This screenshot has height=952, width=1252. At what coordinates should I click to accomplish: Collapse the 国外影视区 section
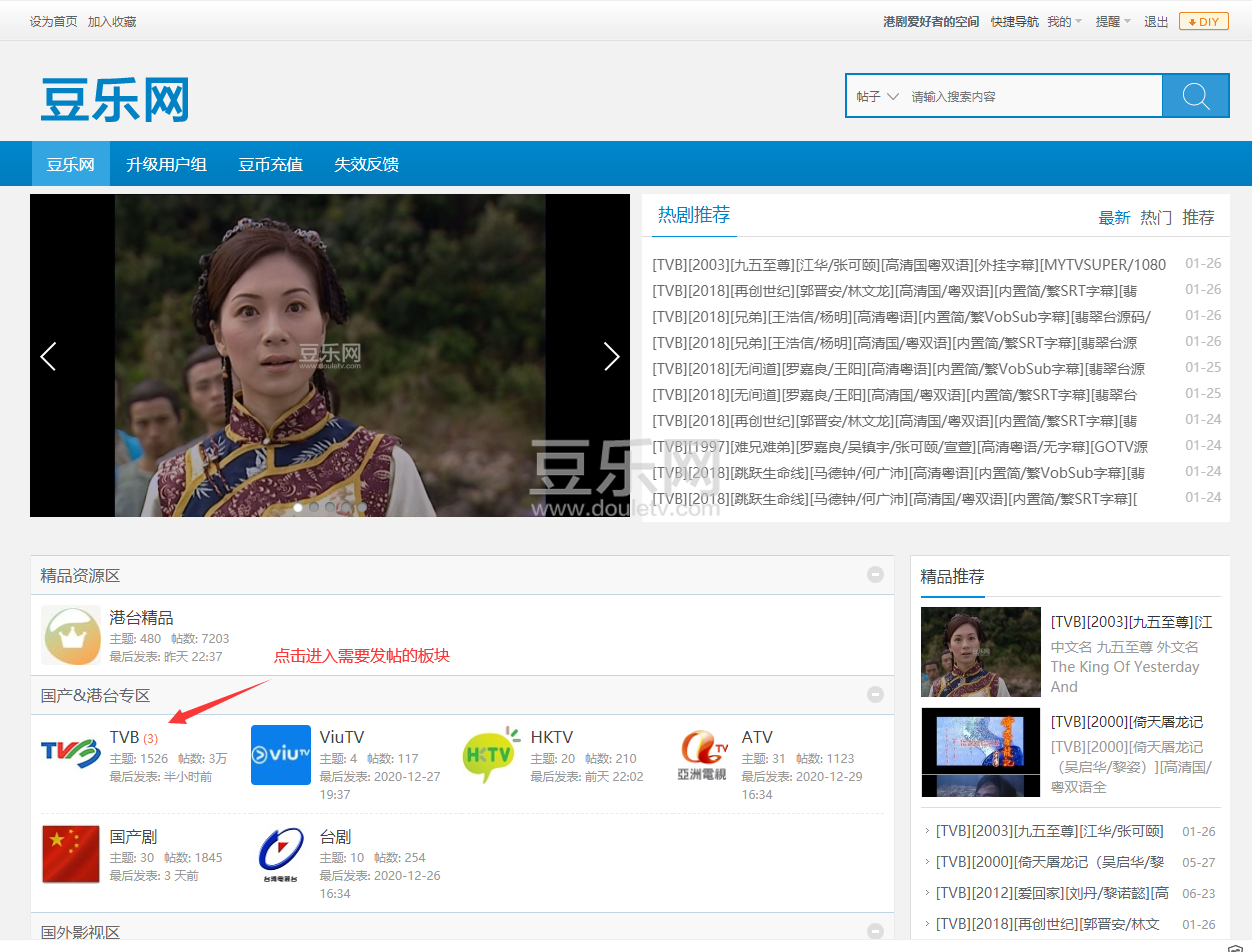point(875,932)
